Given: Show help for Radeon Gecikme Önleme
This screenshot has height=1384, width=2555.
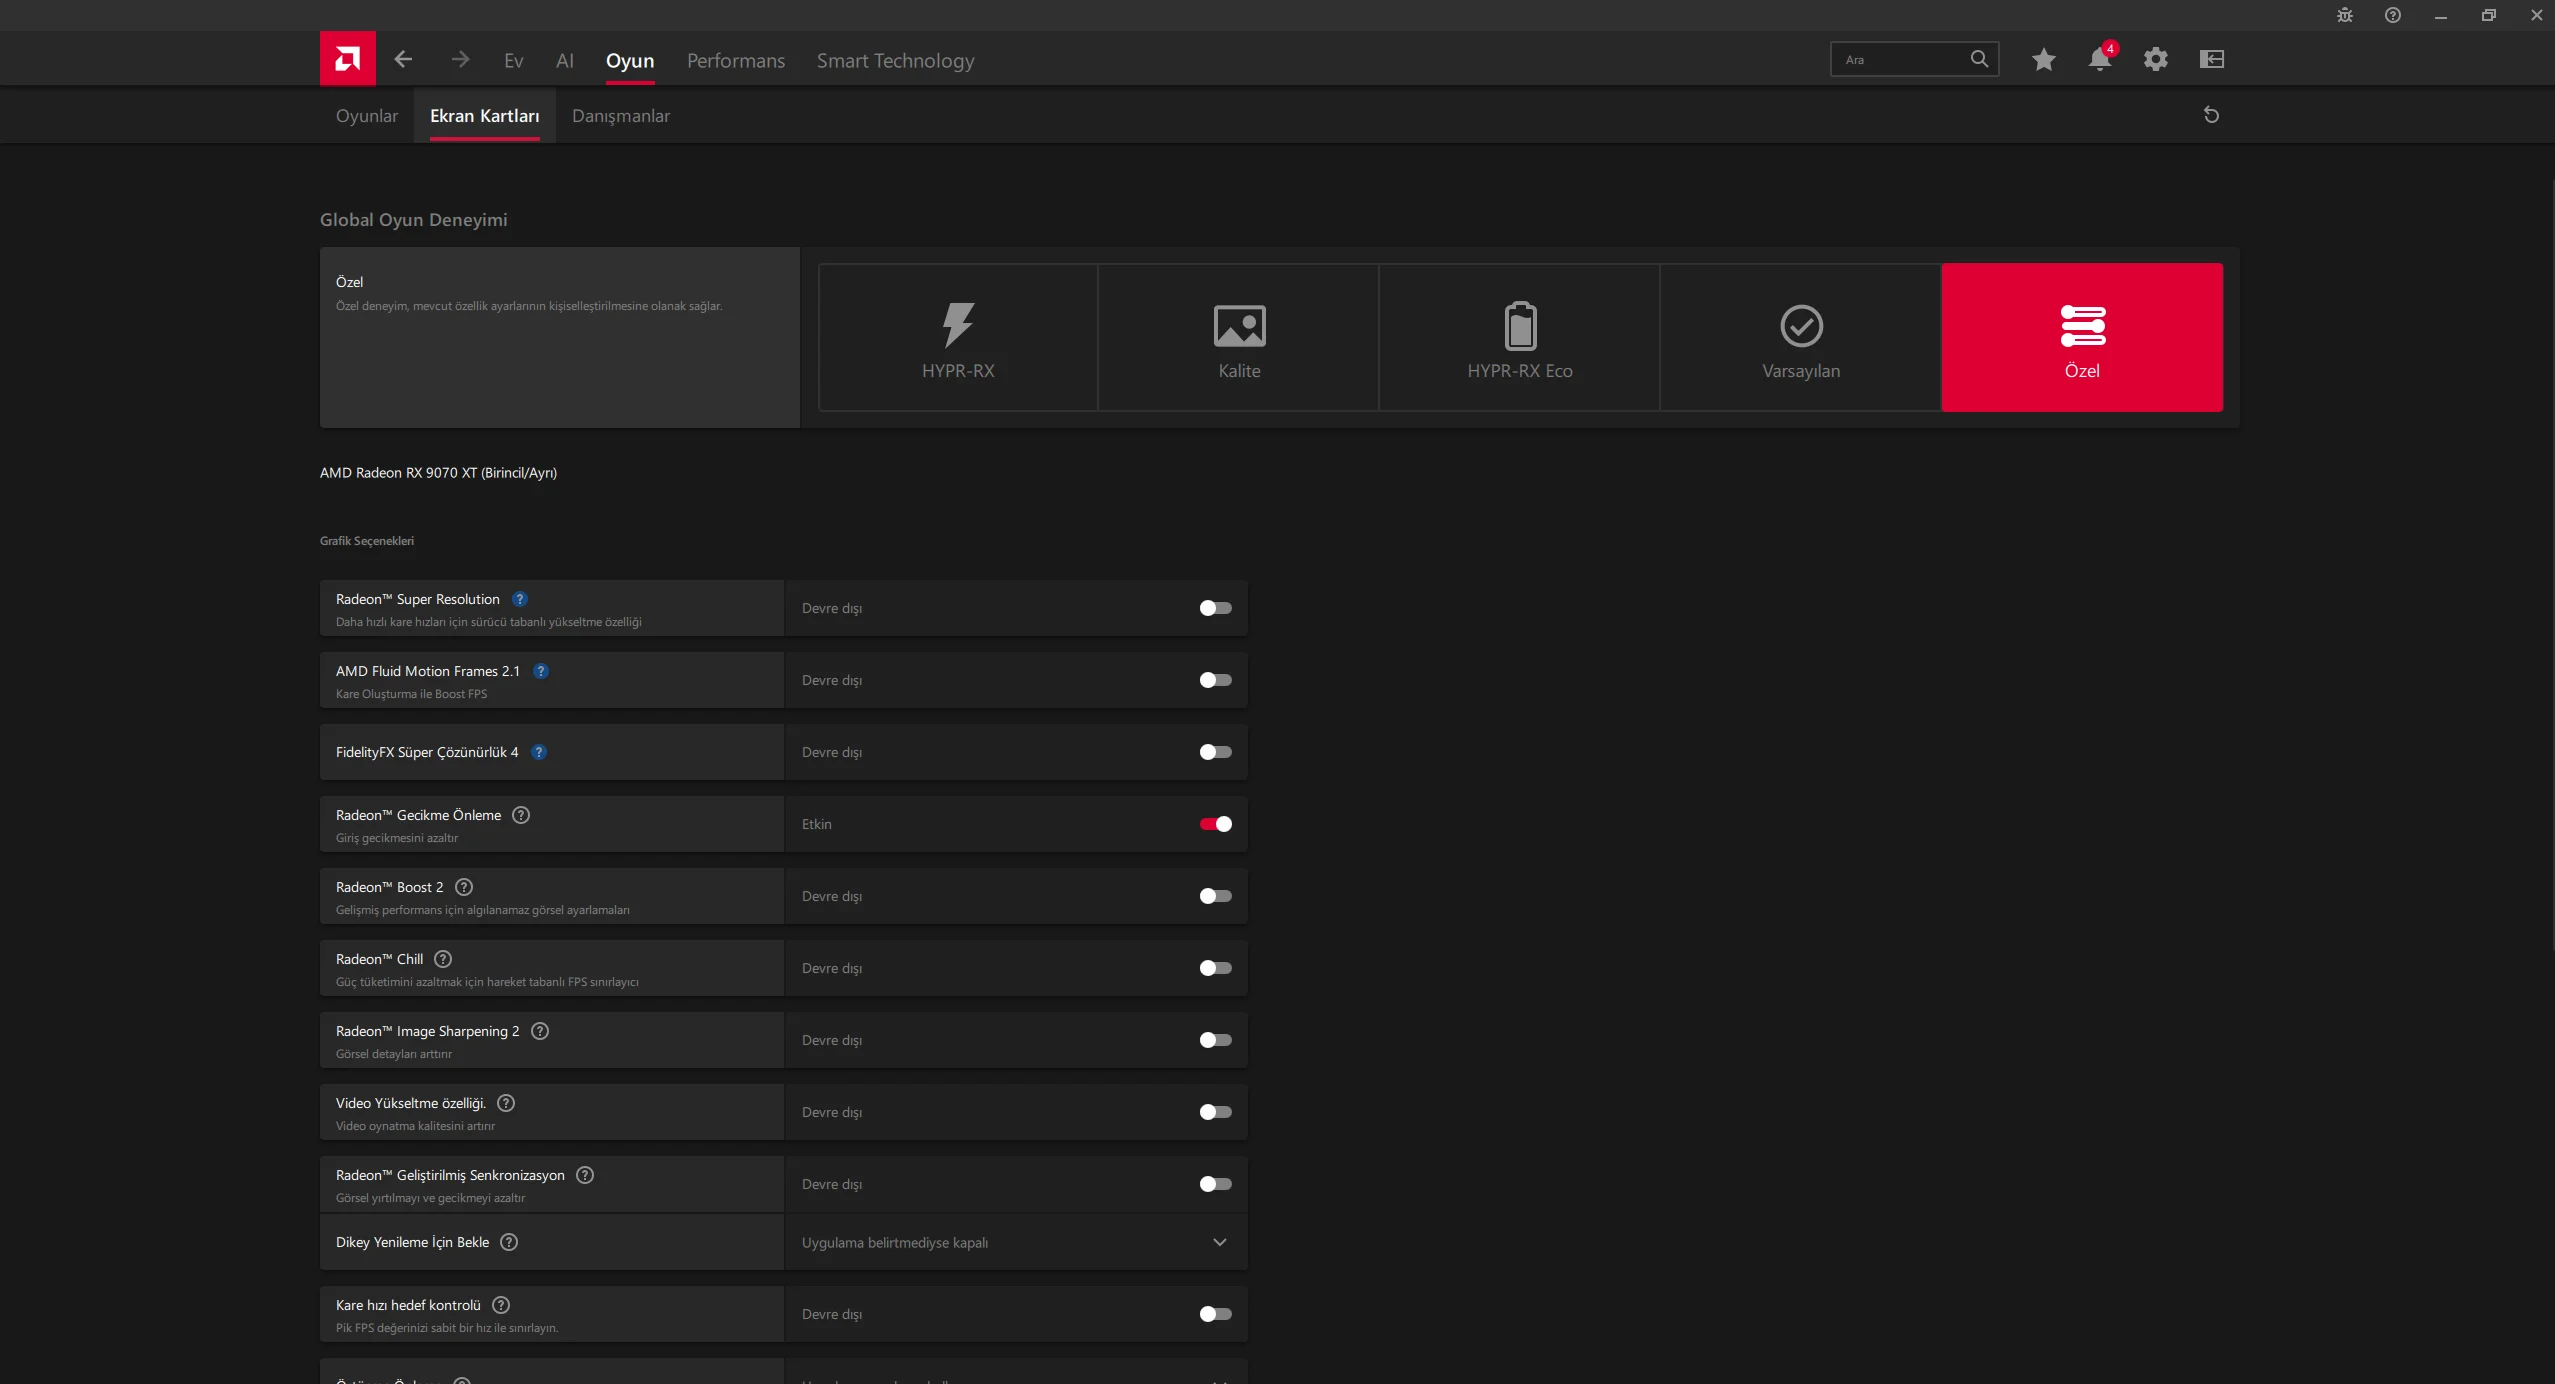Looking at the screenshot, I should click(x=521, y=815).
